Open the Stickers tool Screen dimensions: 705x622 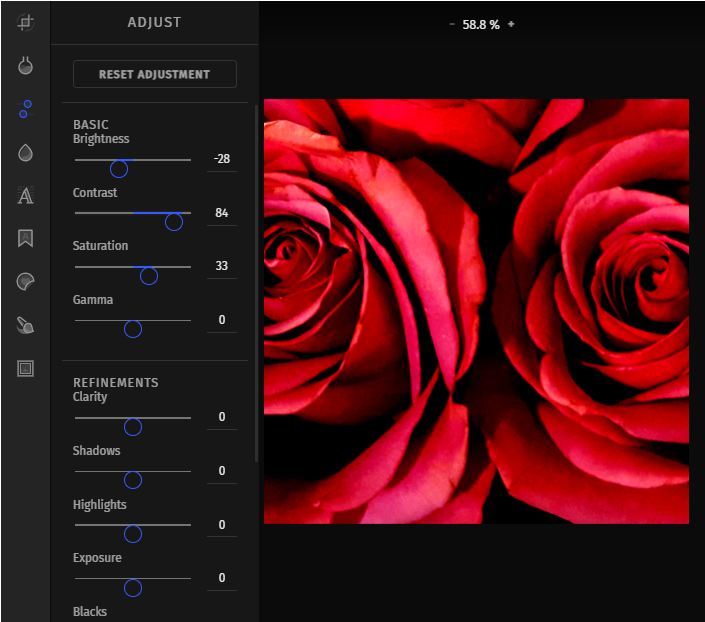pos(25,282)
